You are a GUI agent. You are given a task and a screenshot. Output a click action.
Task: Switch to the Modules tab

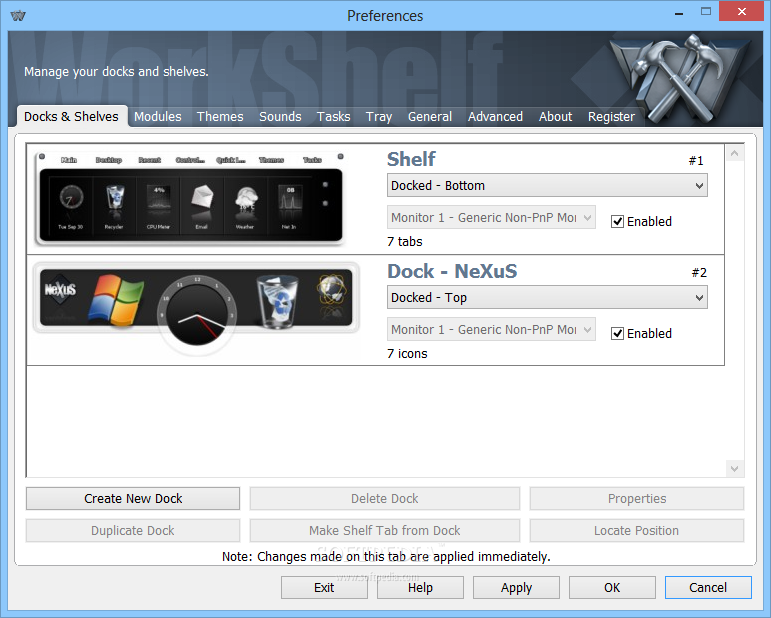click(x=158, y=117)
